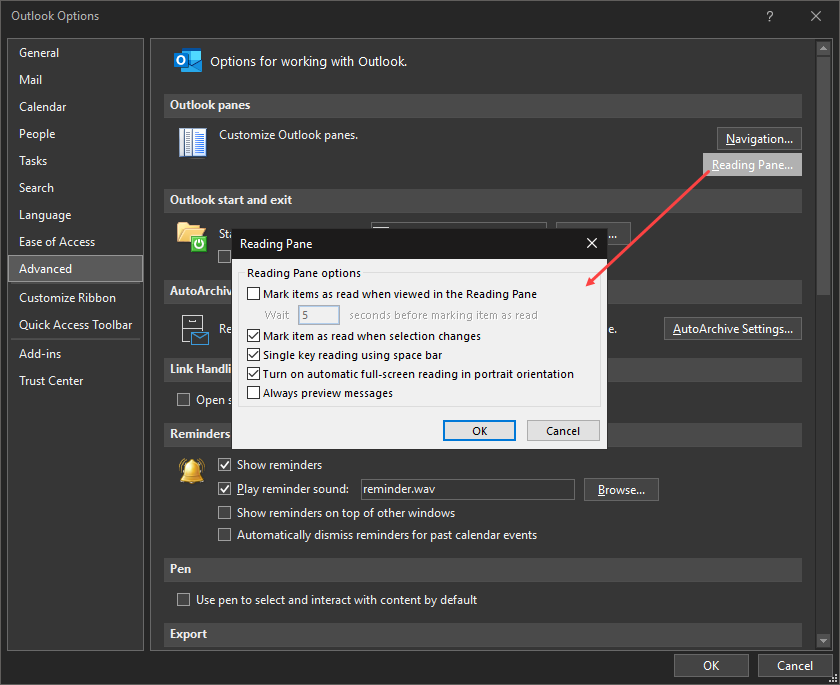Select the Calendar category

tap(76, 107)
